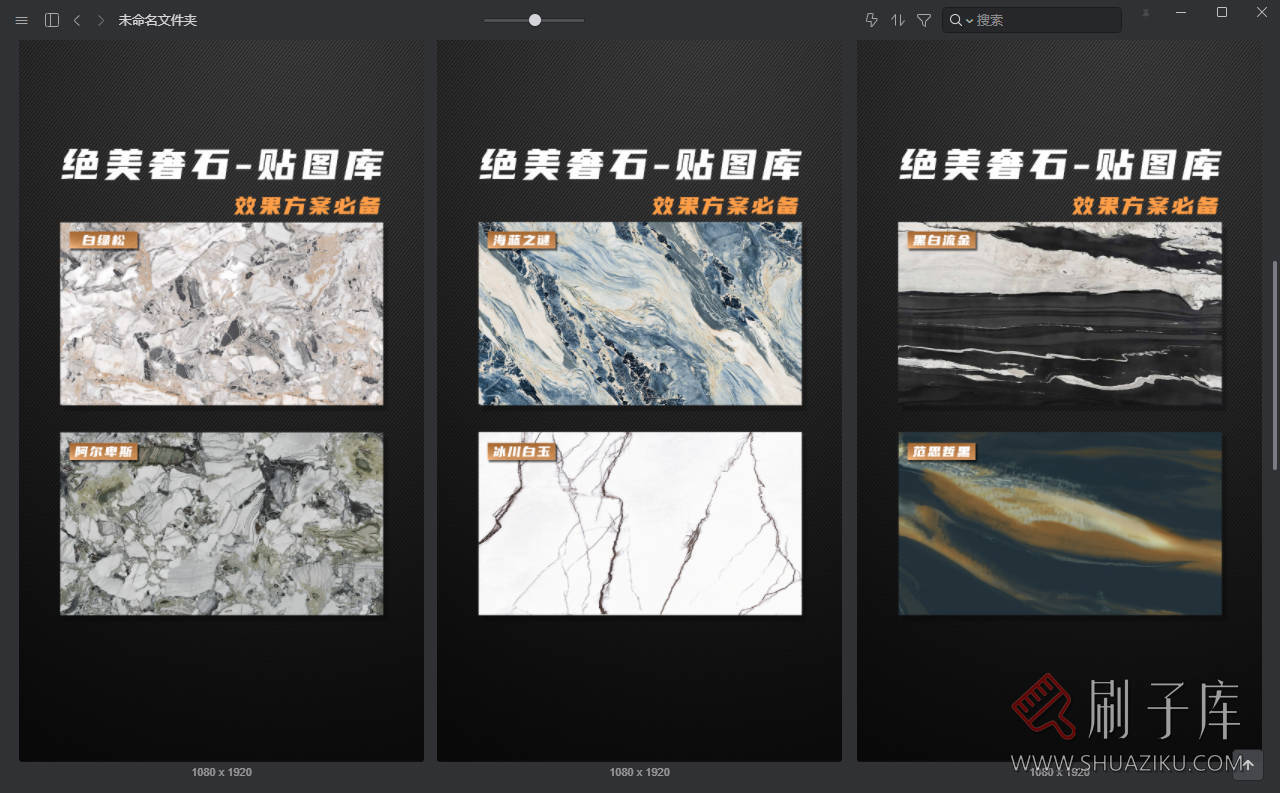Screen dimensions: 1280x793
Task: Open the 海蓝之谜 blue marble image
Action: coord(639,313)
